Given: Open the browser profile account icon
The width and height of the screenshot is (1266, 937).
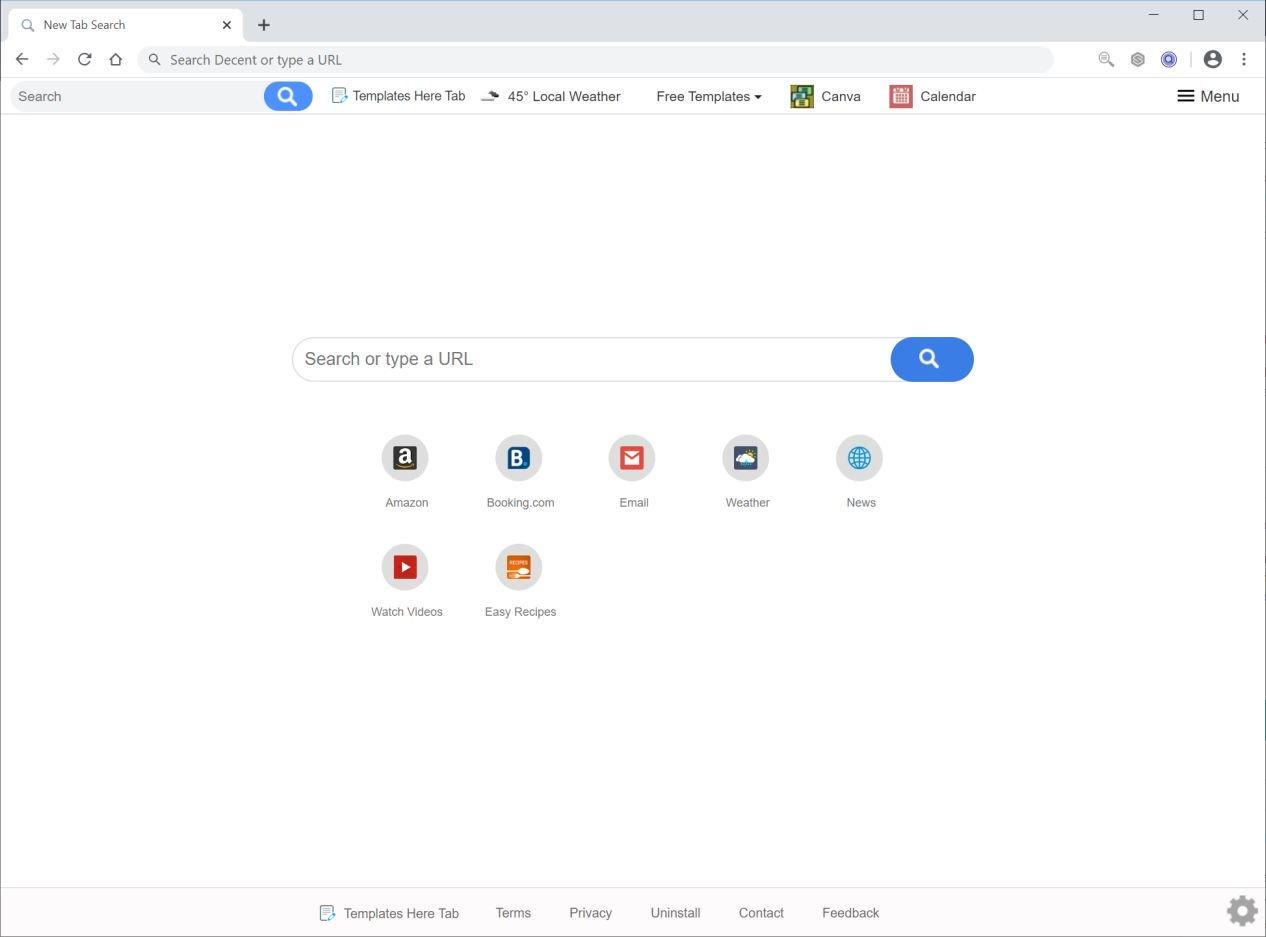Looking at the screenshot, I should click(x=1213, y=59).
